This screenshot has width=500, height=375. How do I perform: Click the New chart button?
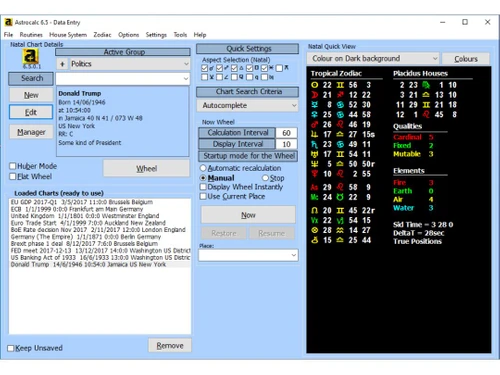31,95
